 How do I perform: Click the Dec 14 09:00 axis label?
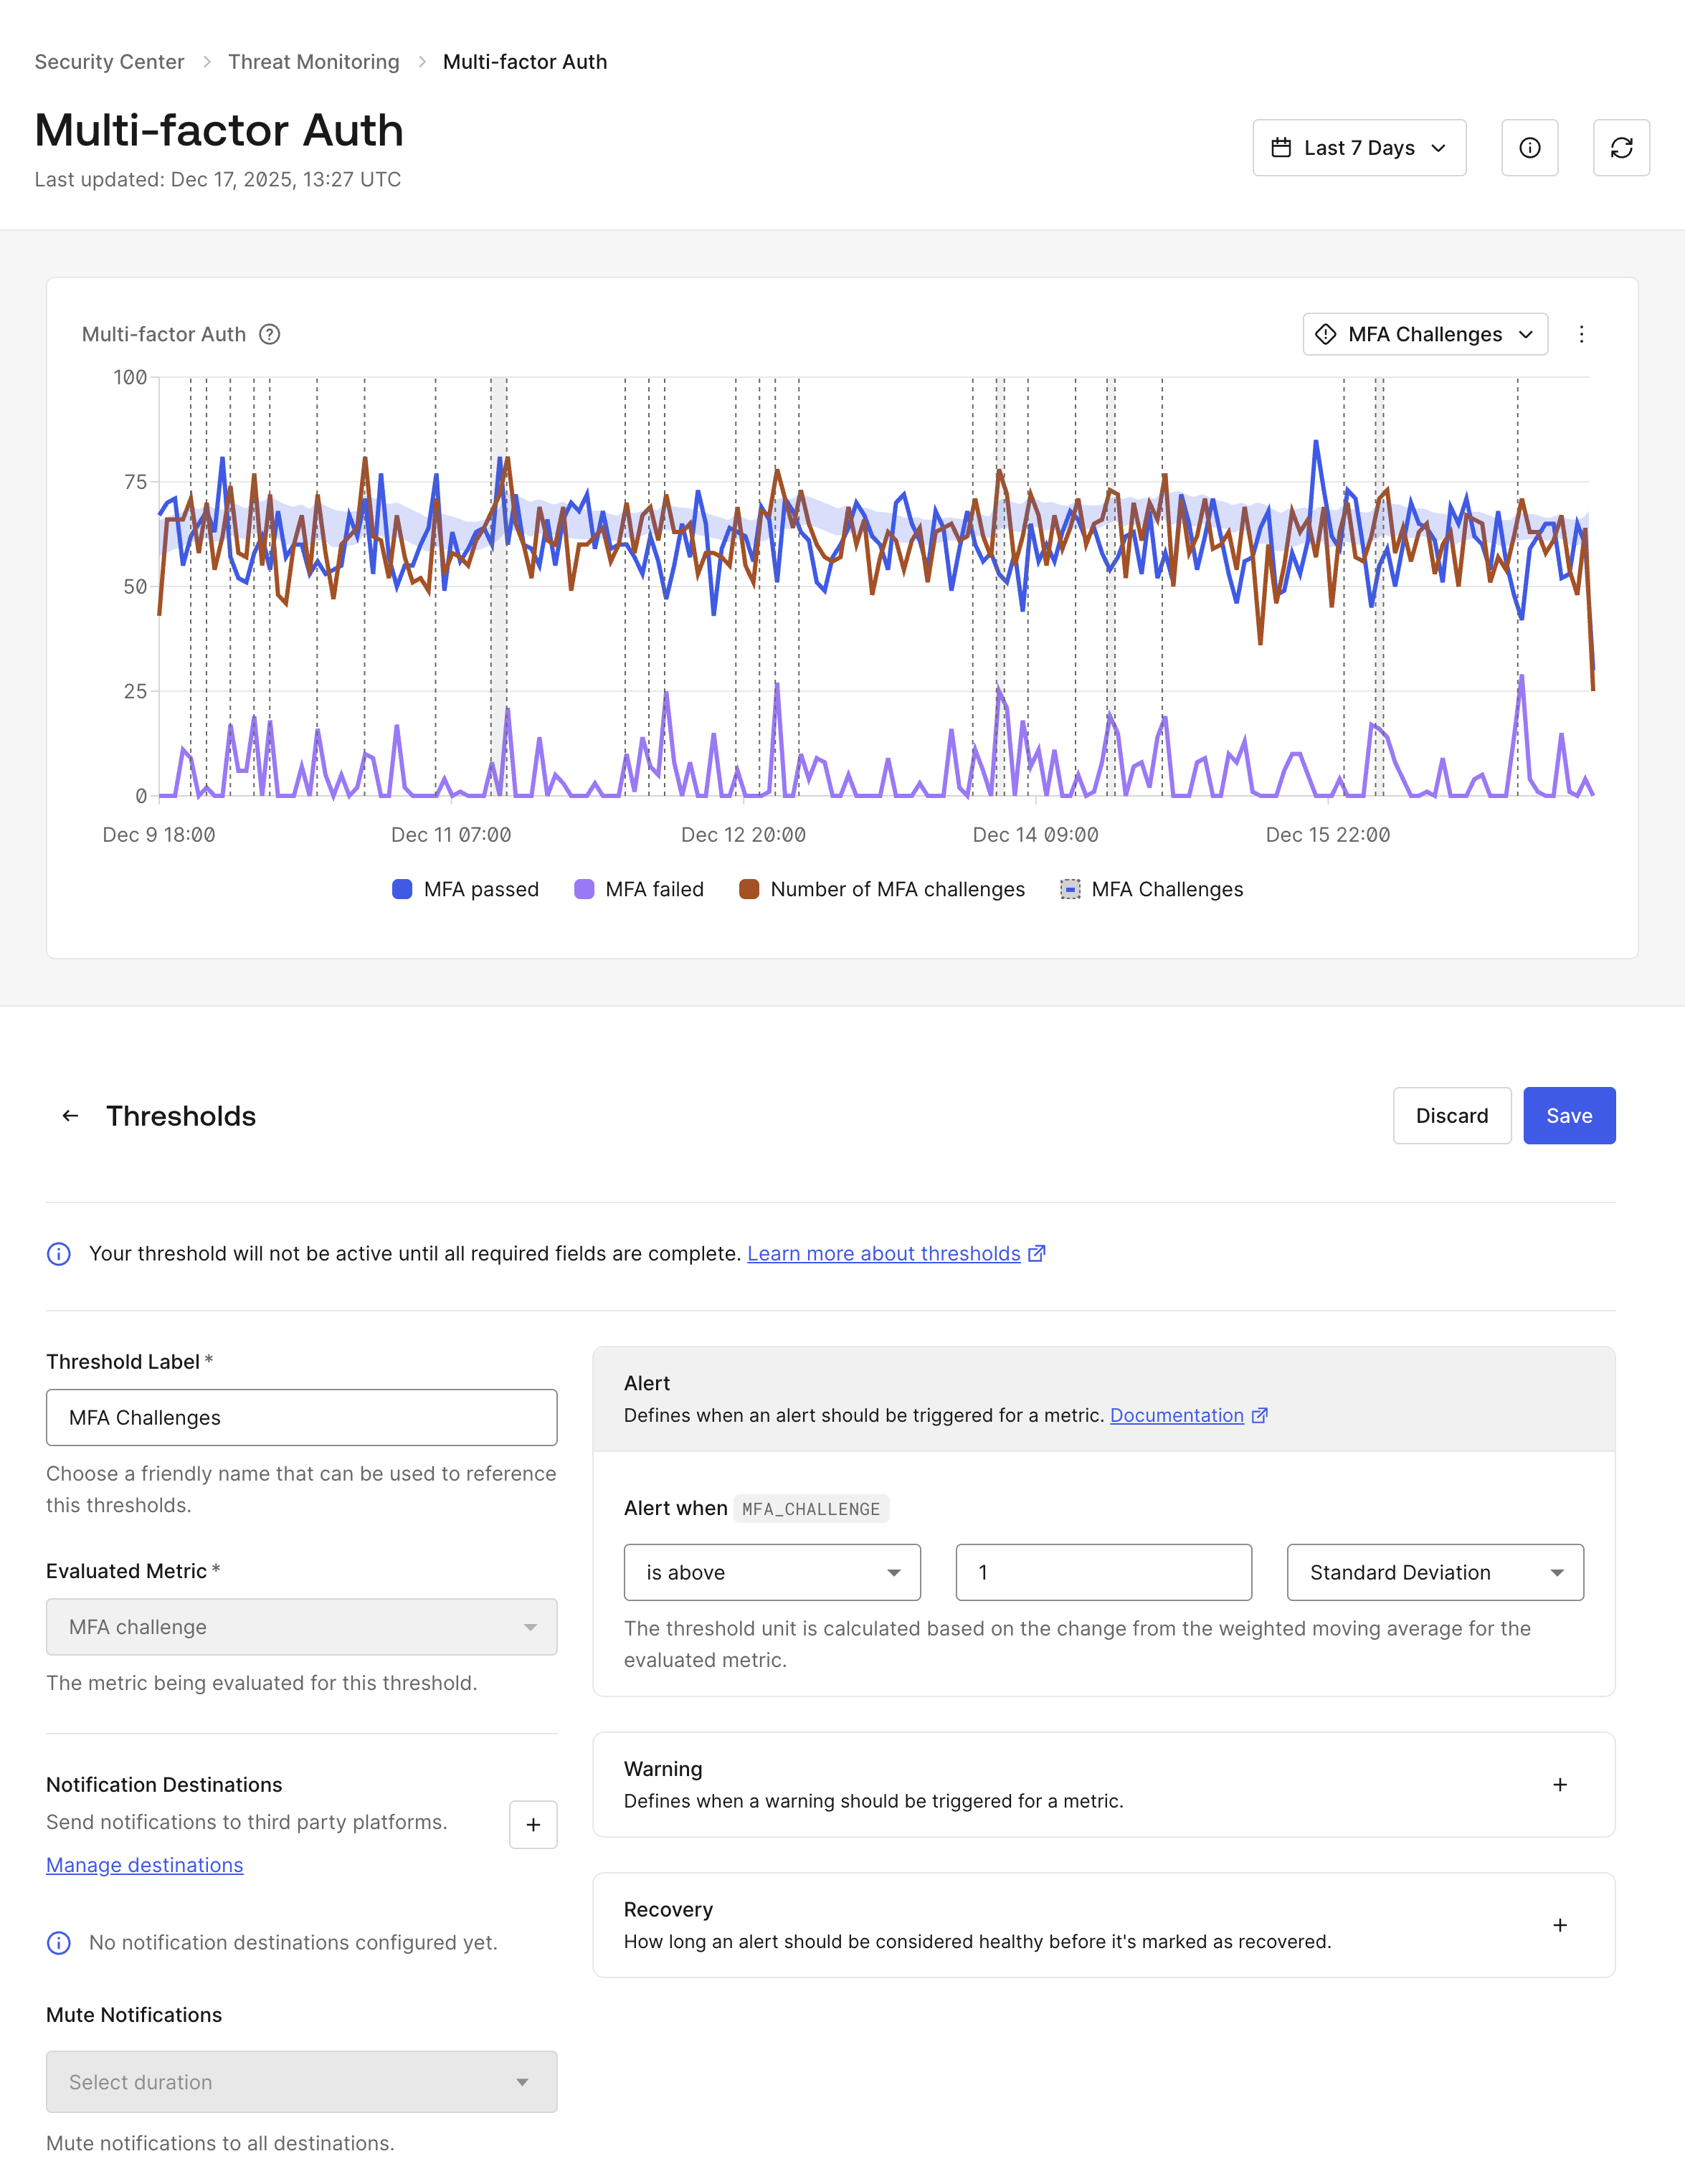coord(1035,835)
